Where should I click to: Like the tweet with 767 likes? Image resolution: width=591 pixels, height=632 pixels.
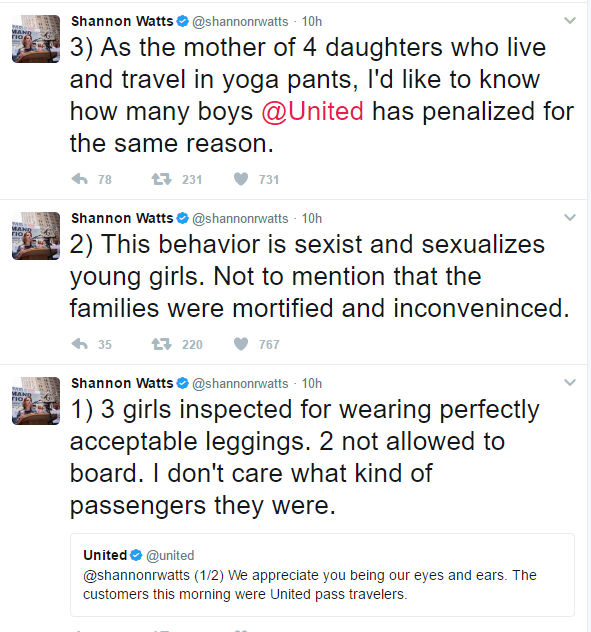coord(241,344)
